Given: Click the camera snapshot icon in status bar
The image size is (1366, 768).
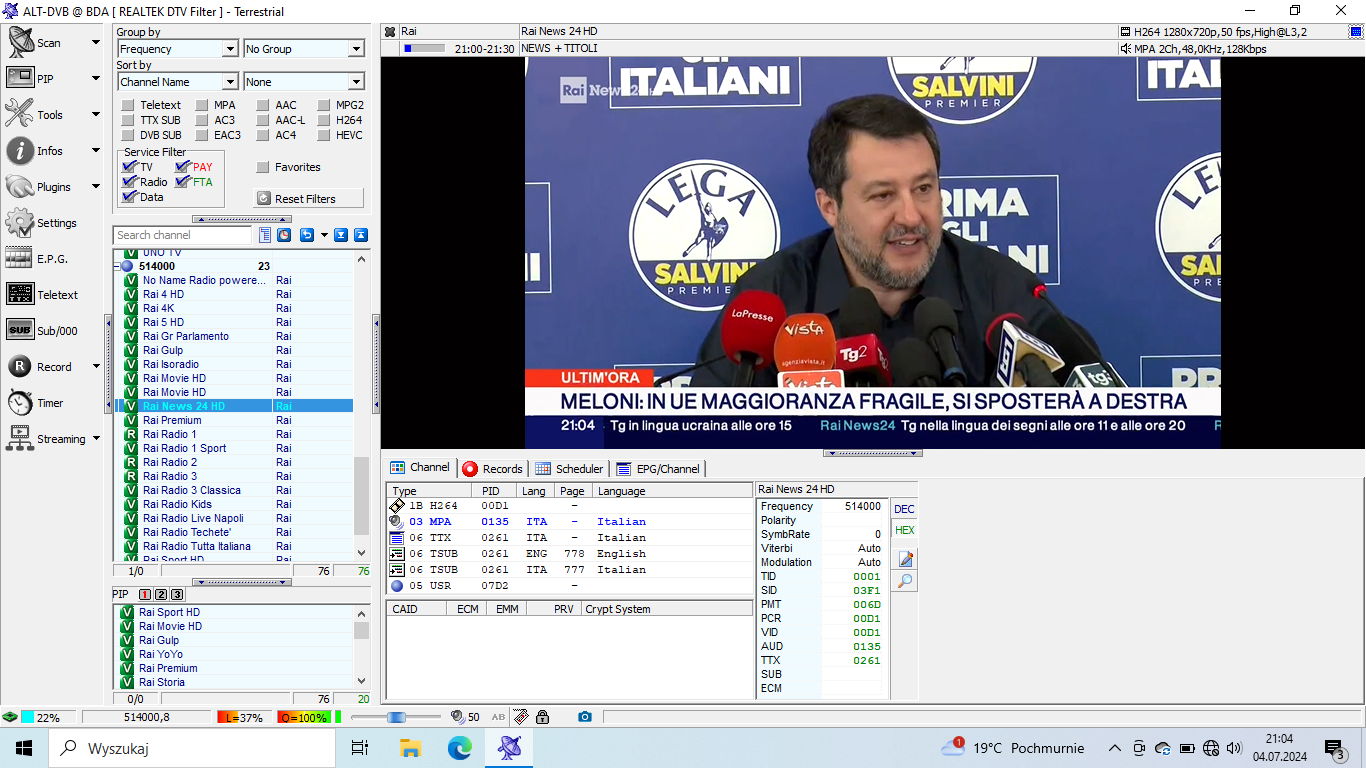Looking at the screenshot, I should (585, 717).
